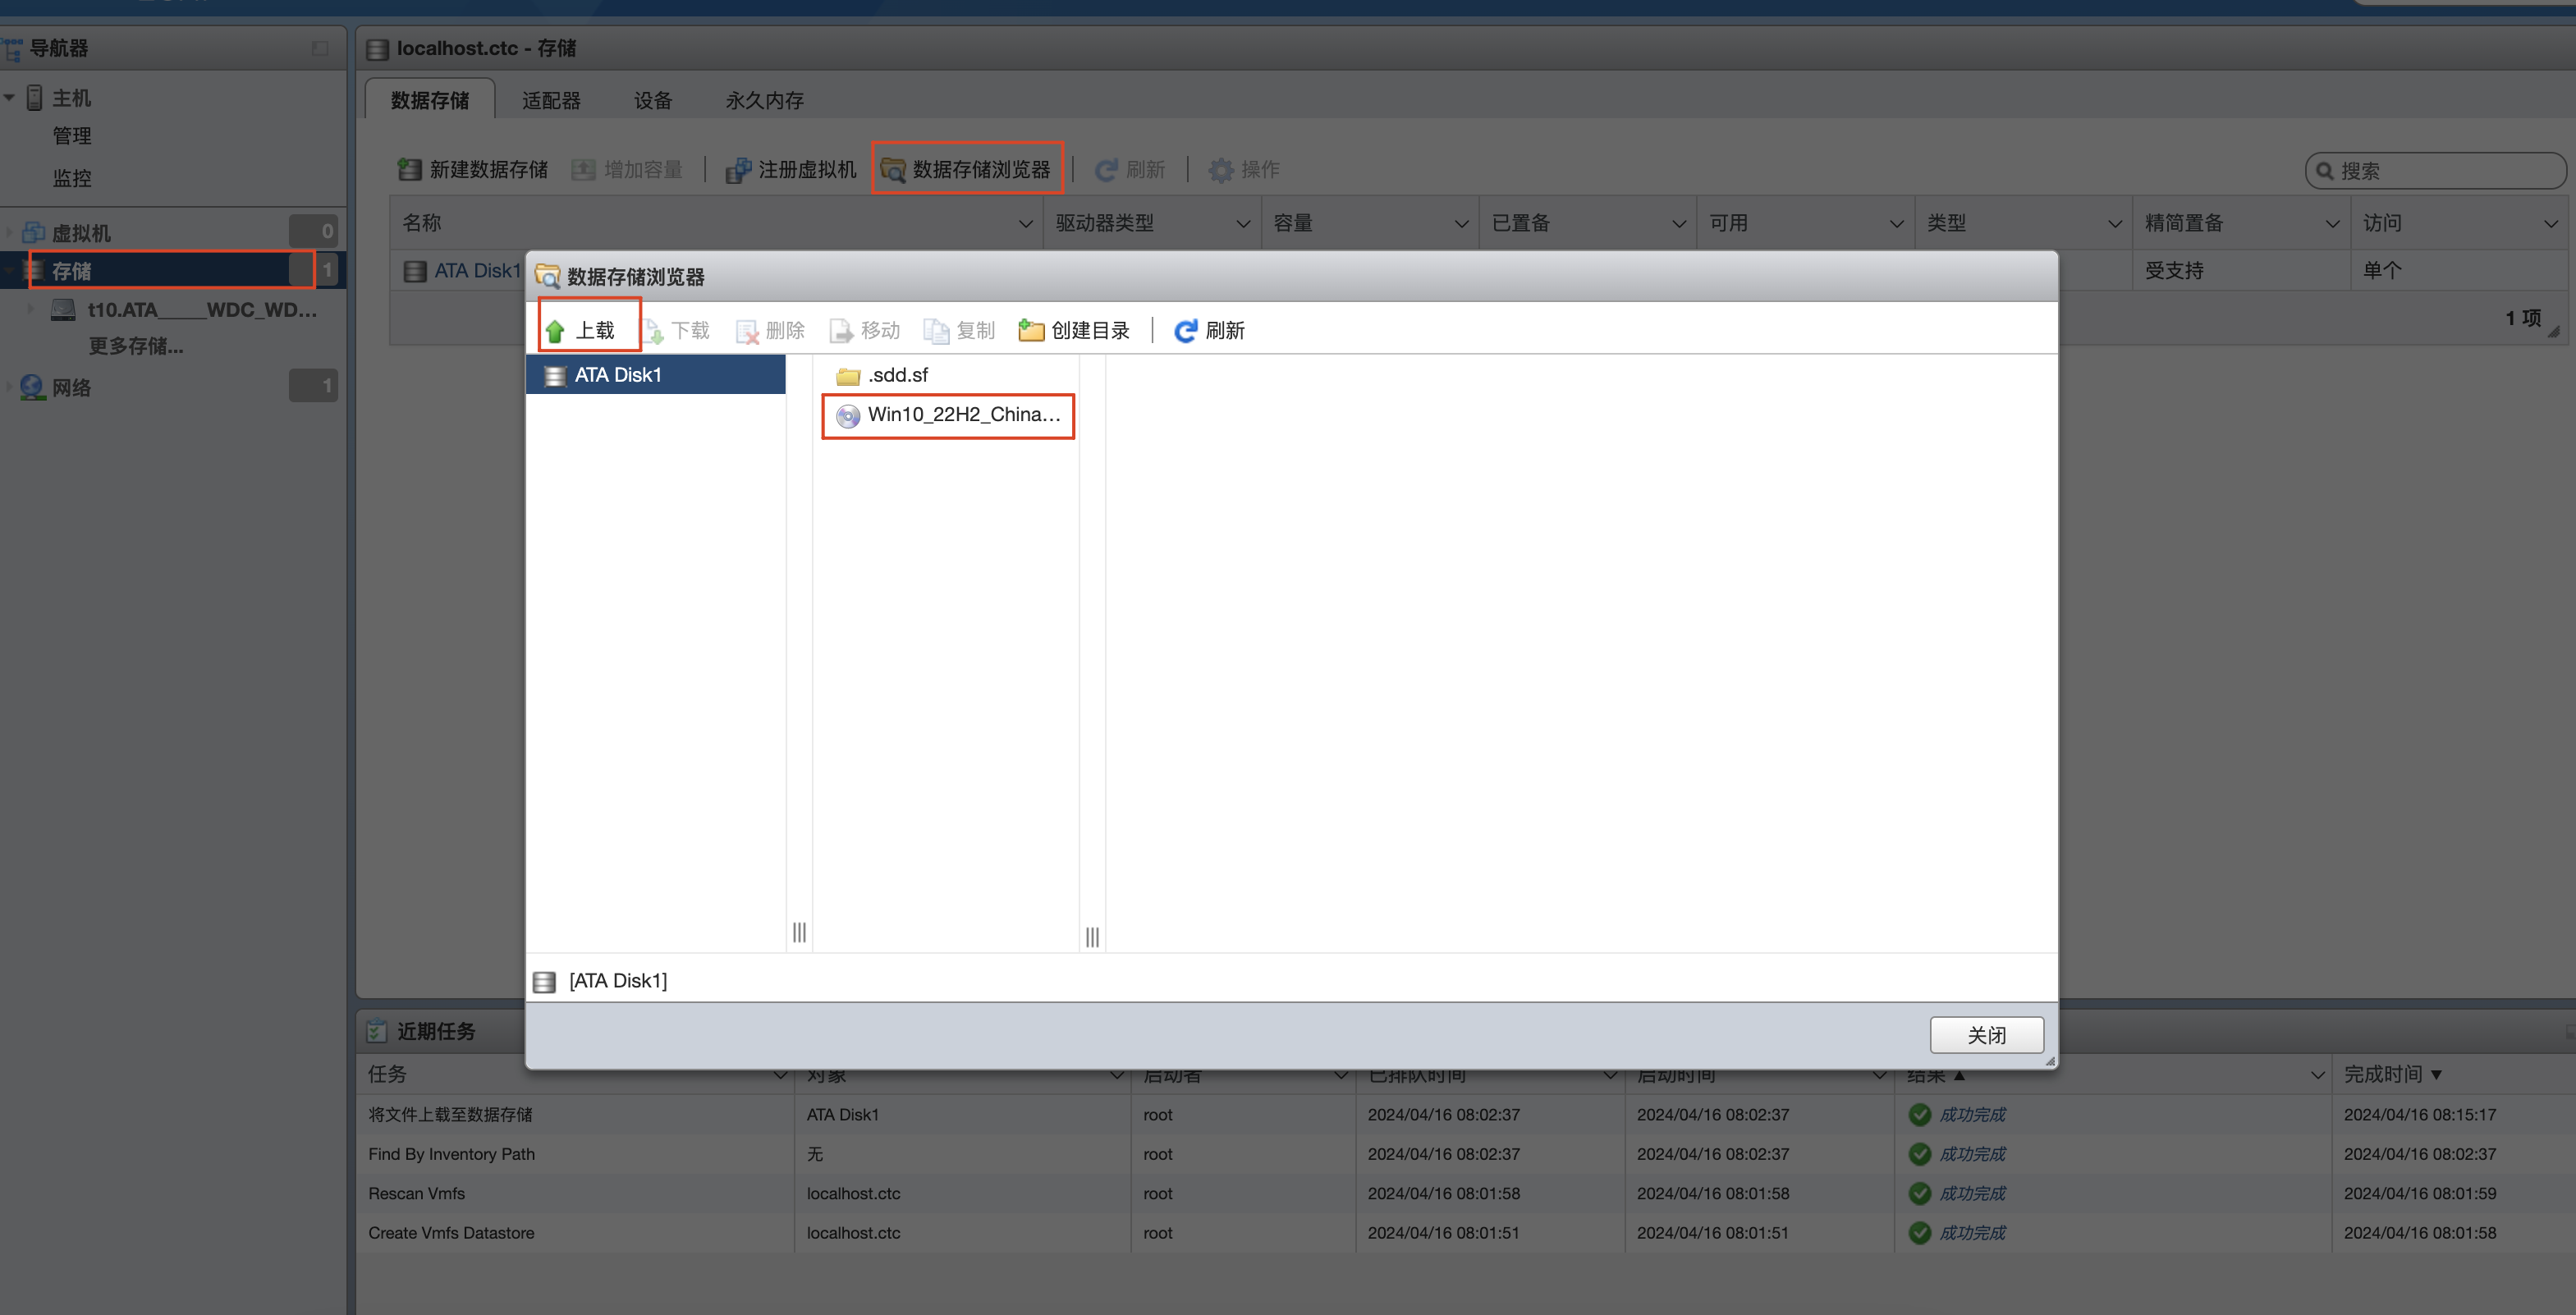Click the first column divider handle in the browser
The height and width of the screenshot is (1315, 2576).
coord(799,932)
